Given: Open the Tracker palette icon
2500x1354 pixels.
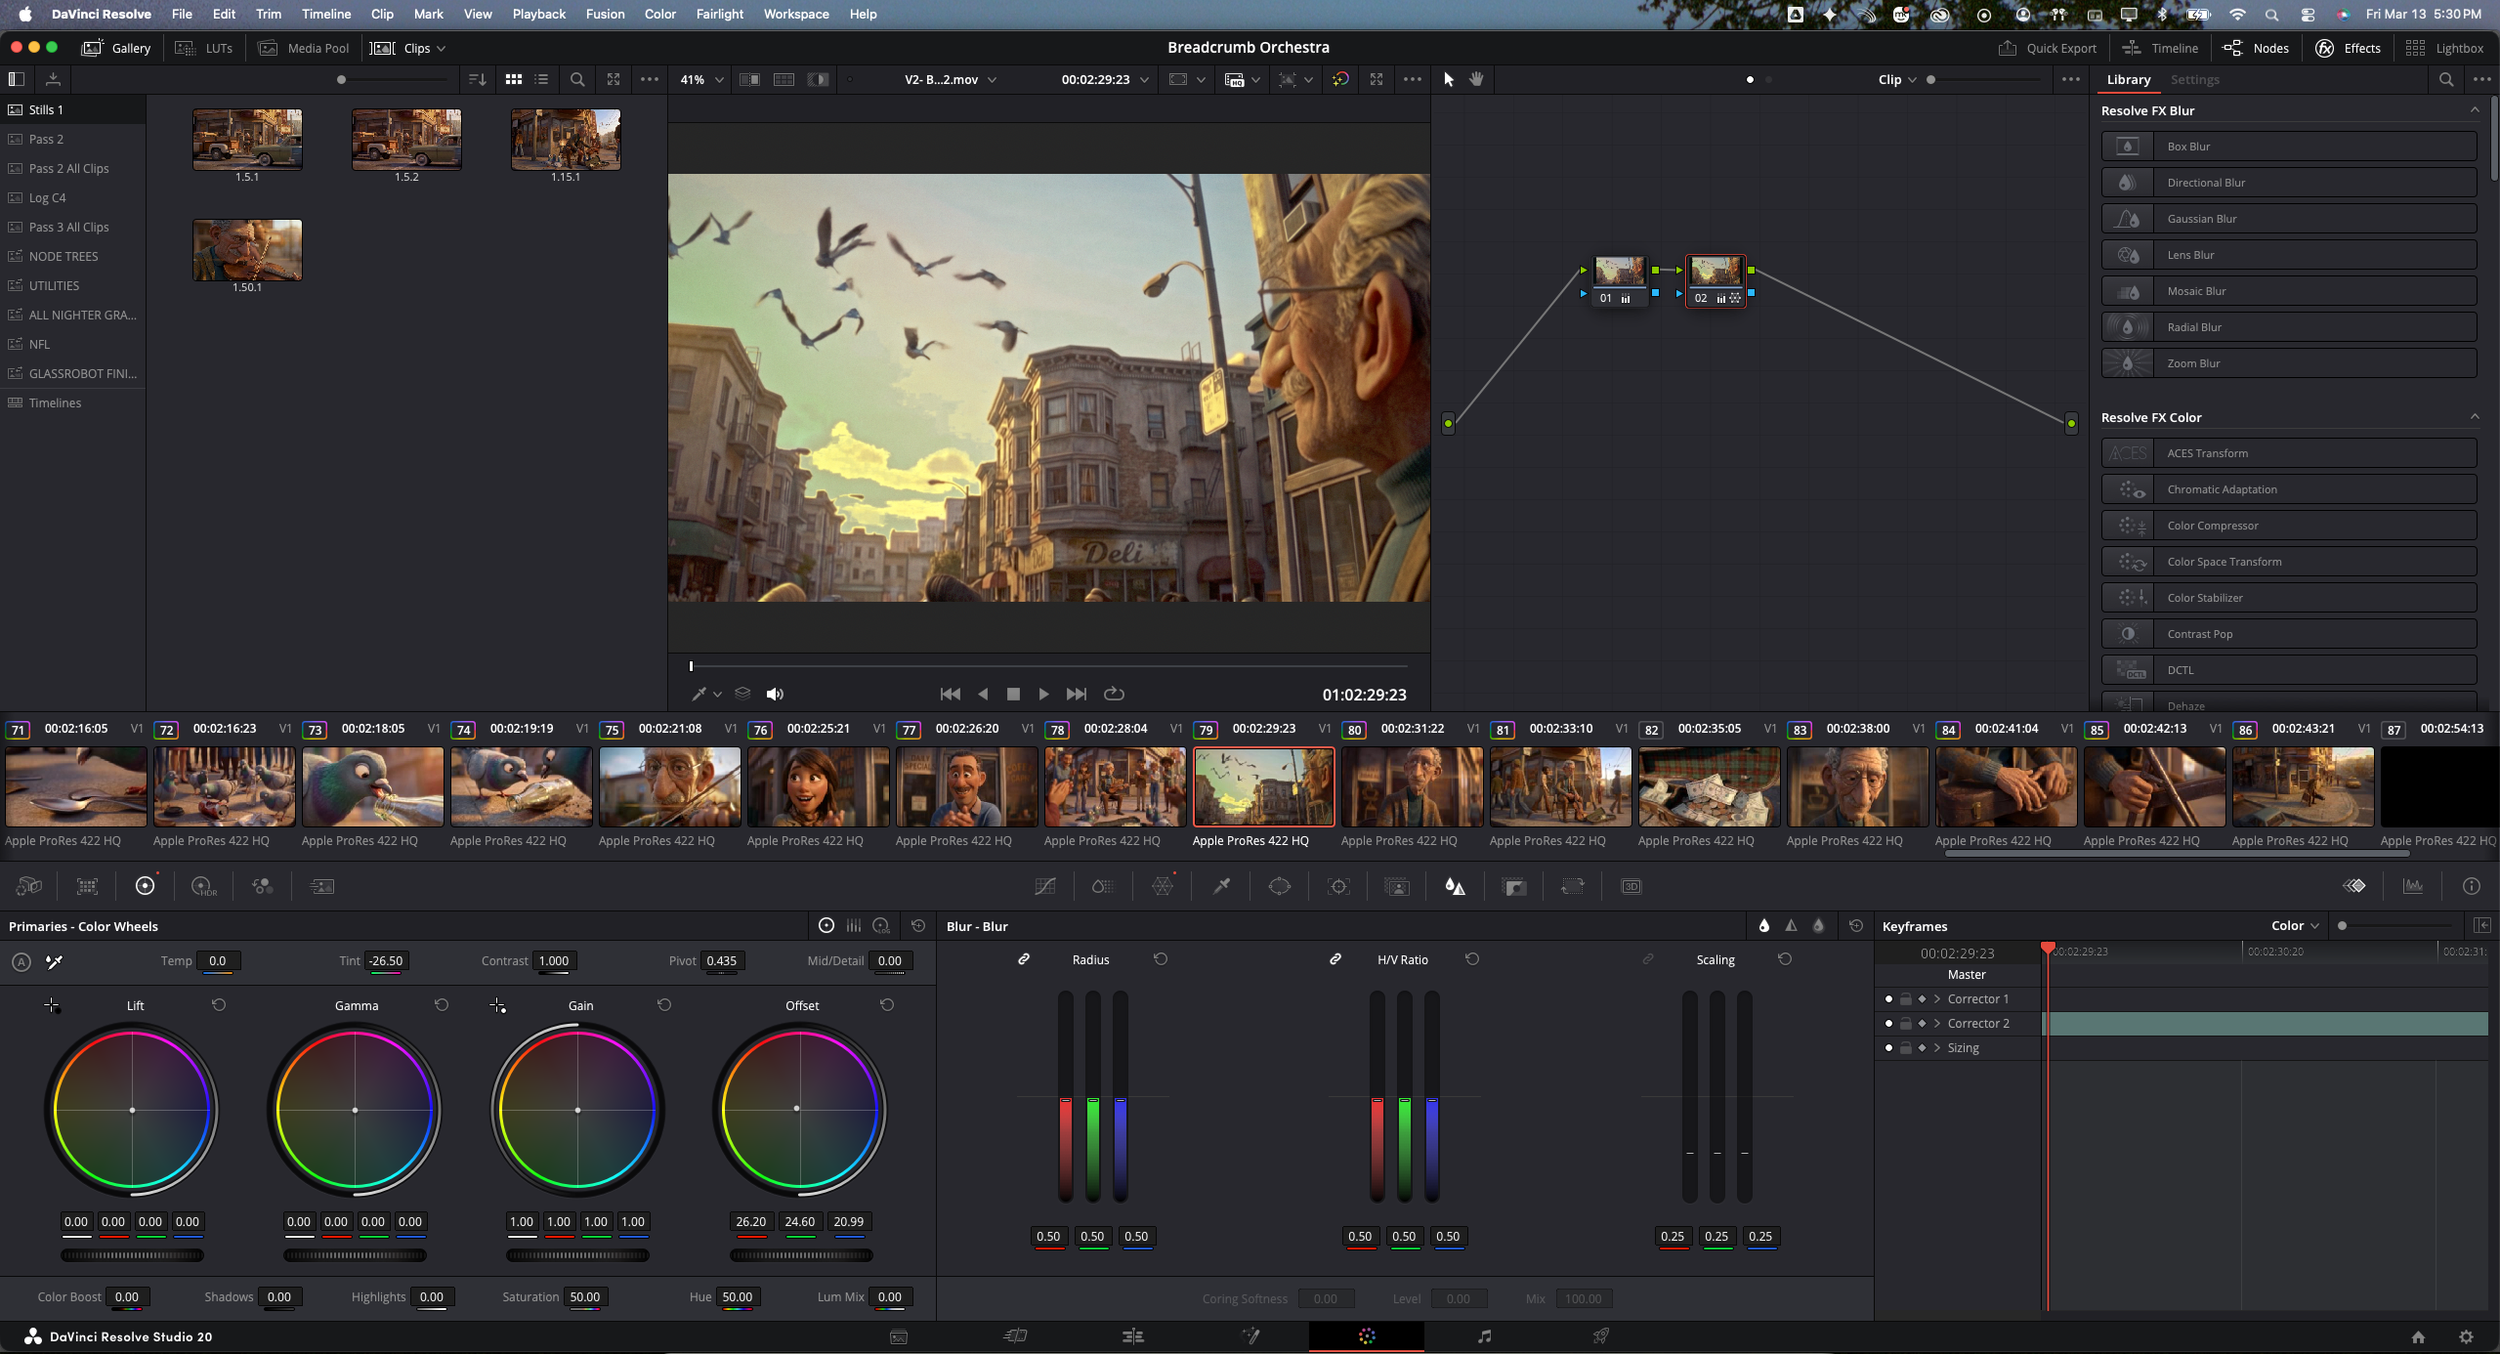Looking at the screenshot, I should coord(1338,886).
